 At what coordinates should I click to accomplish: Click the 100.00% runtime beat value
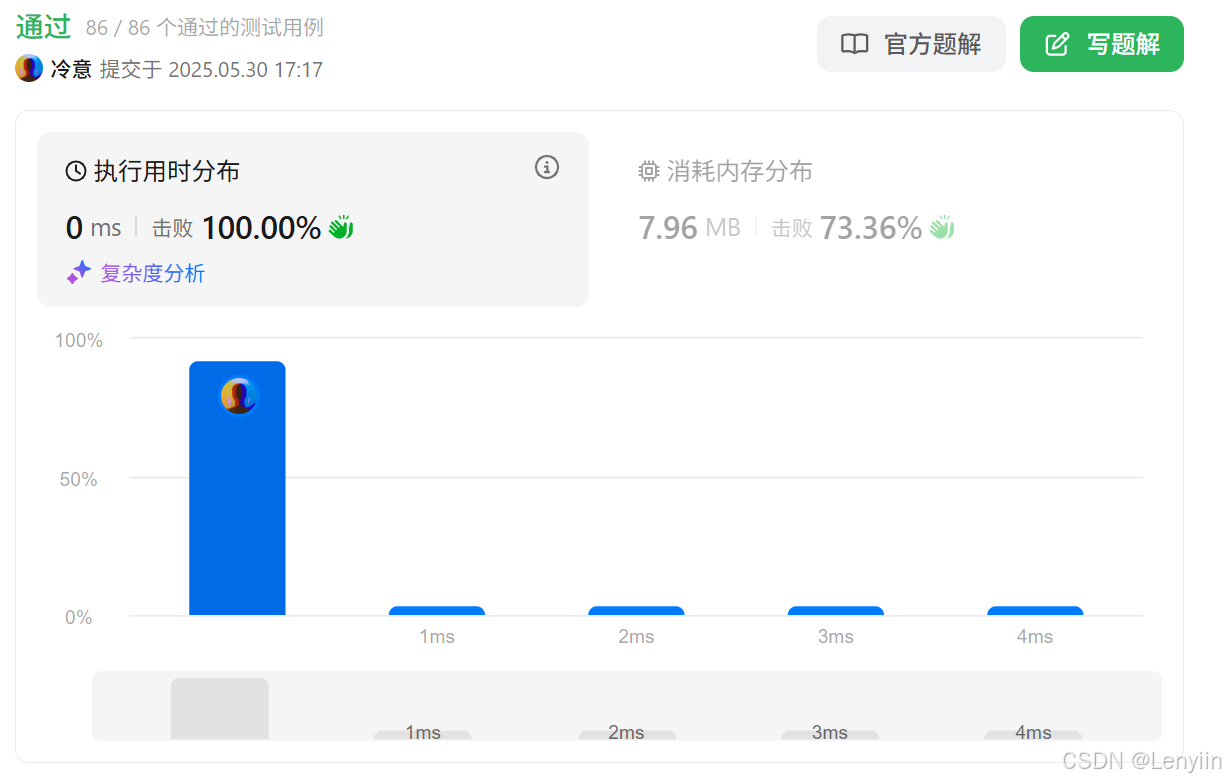[261, 228]
